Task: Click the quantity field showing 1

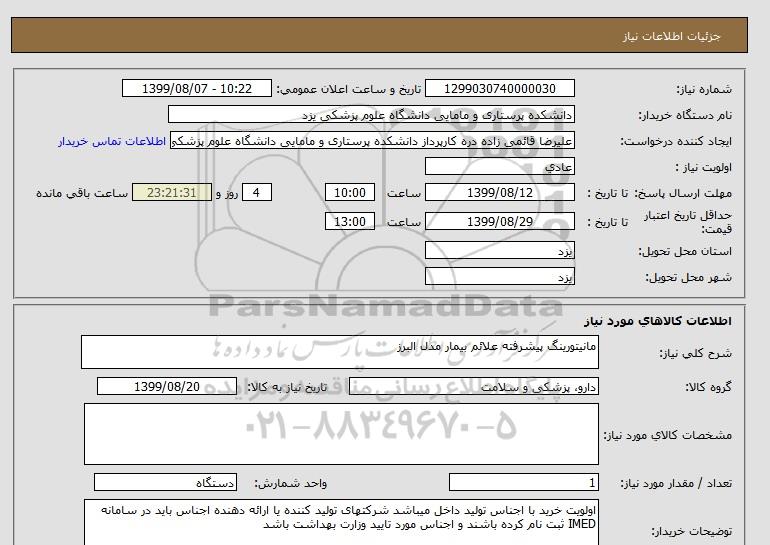Action: 523,483
